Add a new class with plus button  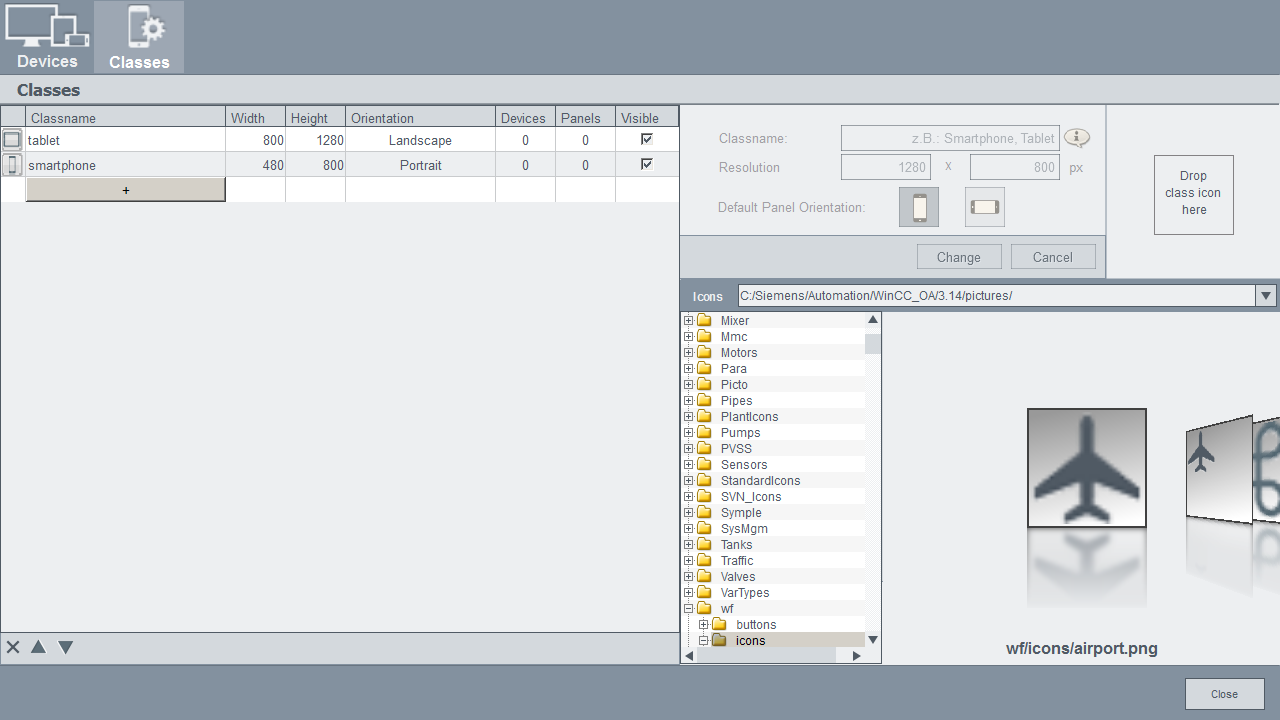pos(126,190)
